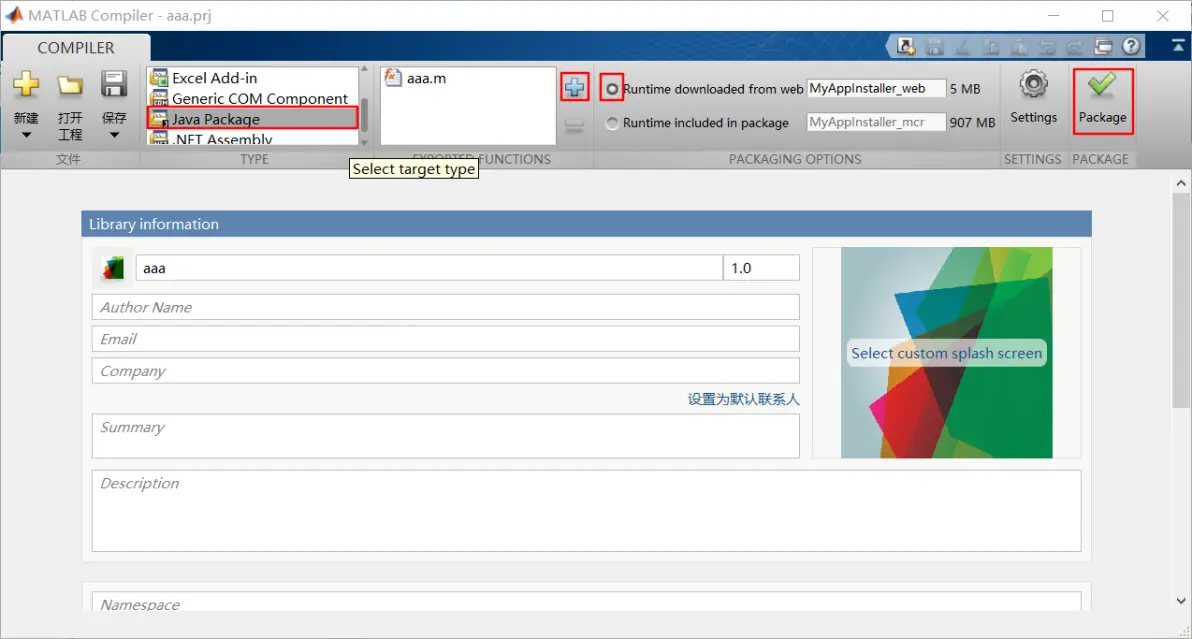The image size is (1192, 639).
Task: Select custom splash screen image
Action: [x=946, y=353]
